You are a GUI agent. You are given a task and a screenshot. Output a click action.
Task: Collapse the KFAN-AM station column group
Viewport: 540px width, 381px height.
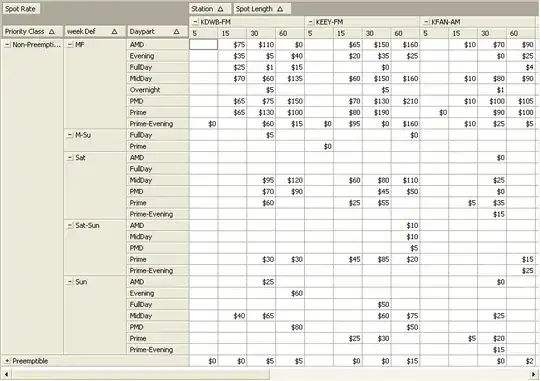click(x=426, y=22)
